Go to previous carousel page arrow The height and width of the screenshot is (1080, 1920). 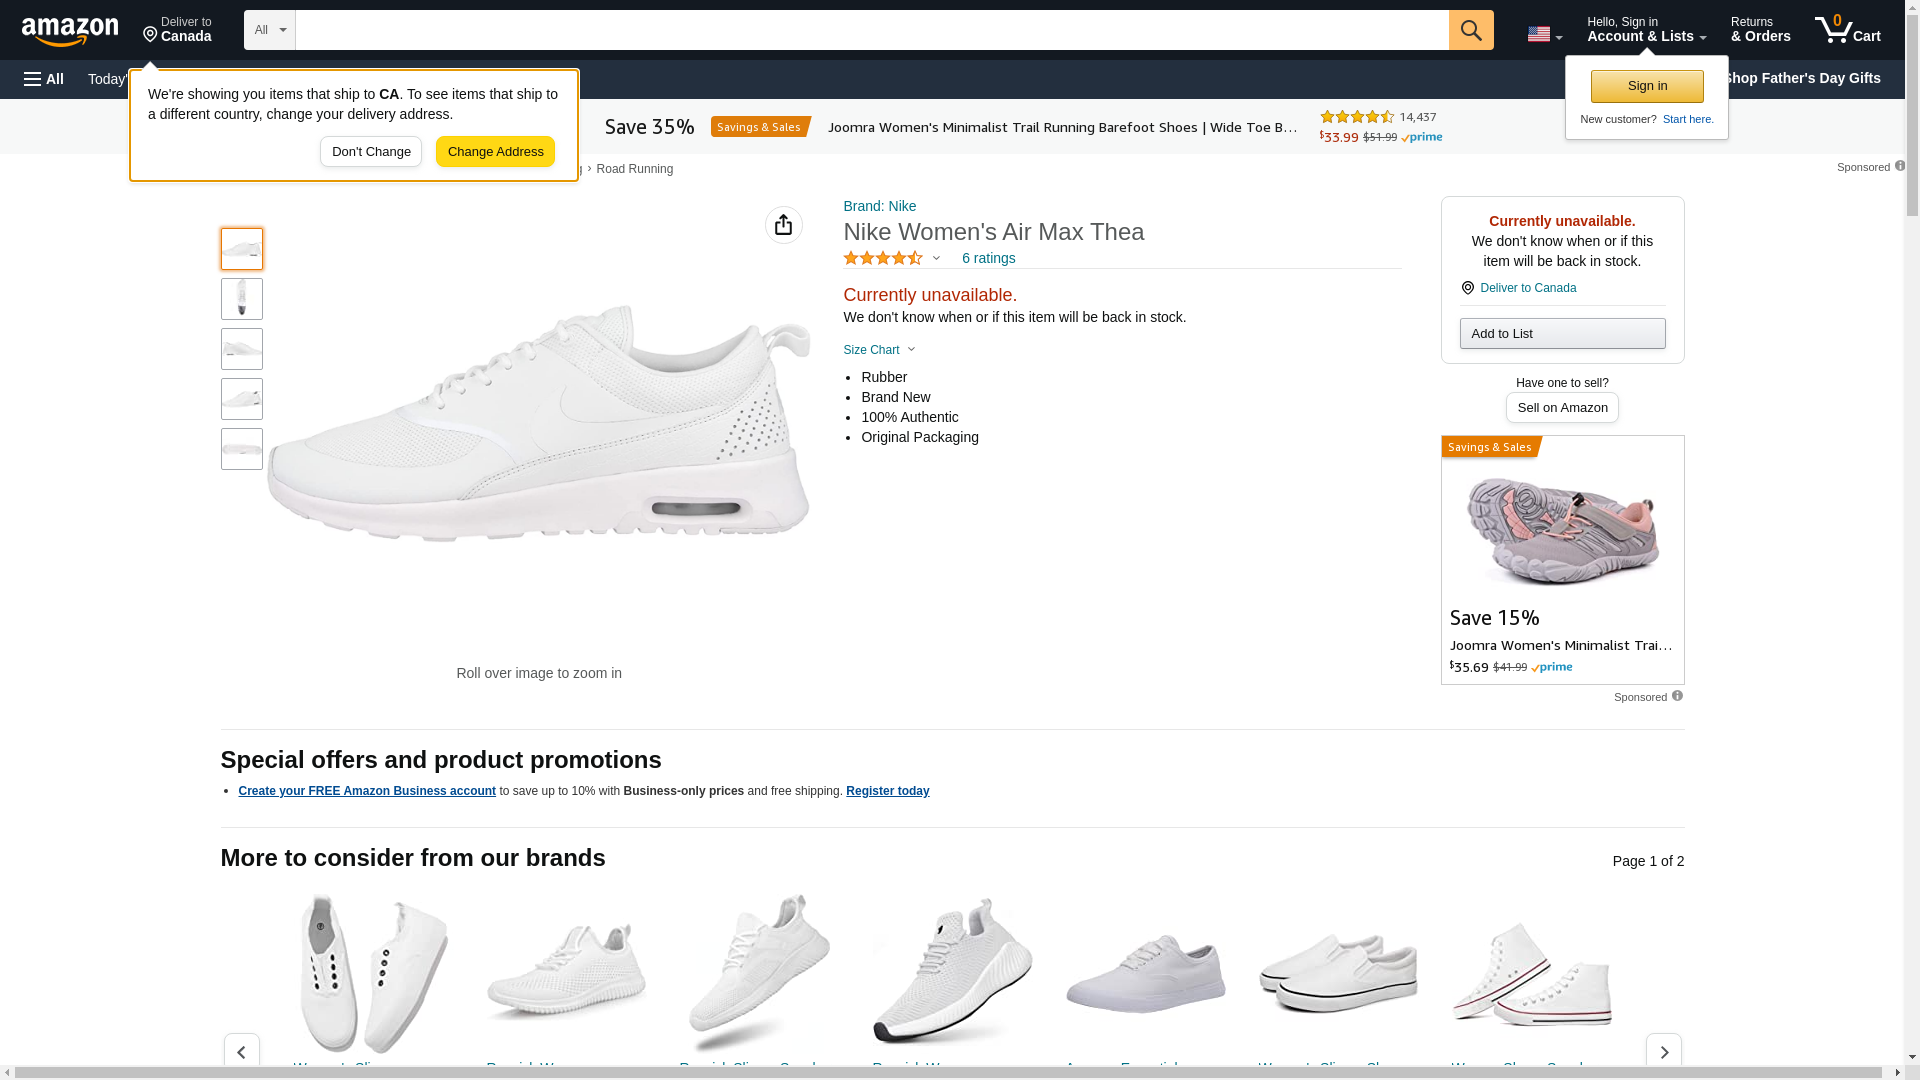pos(242,1052)
